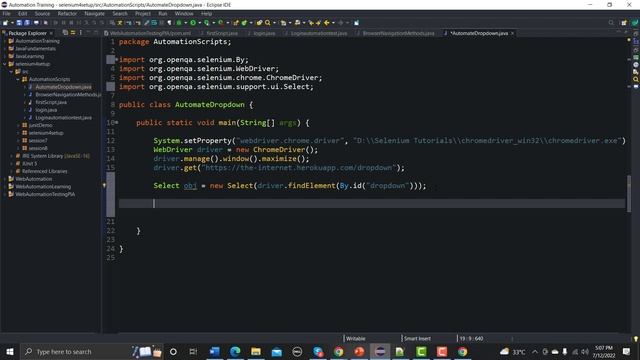This screenshot has width=640, height=360.
Task: Select the session7 package
Action: 38,140
